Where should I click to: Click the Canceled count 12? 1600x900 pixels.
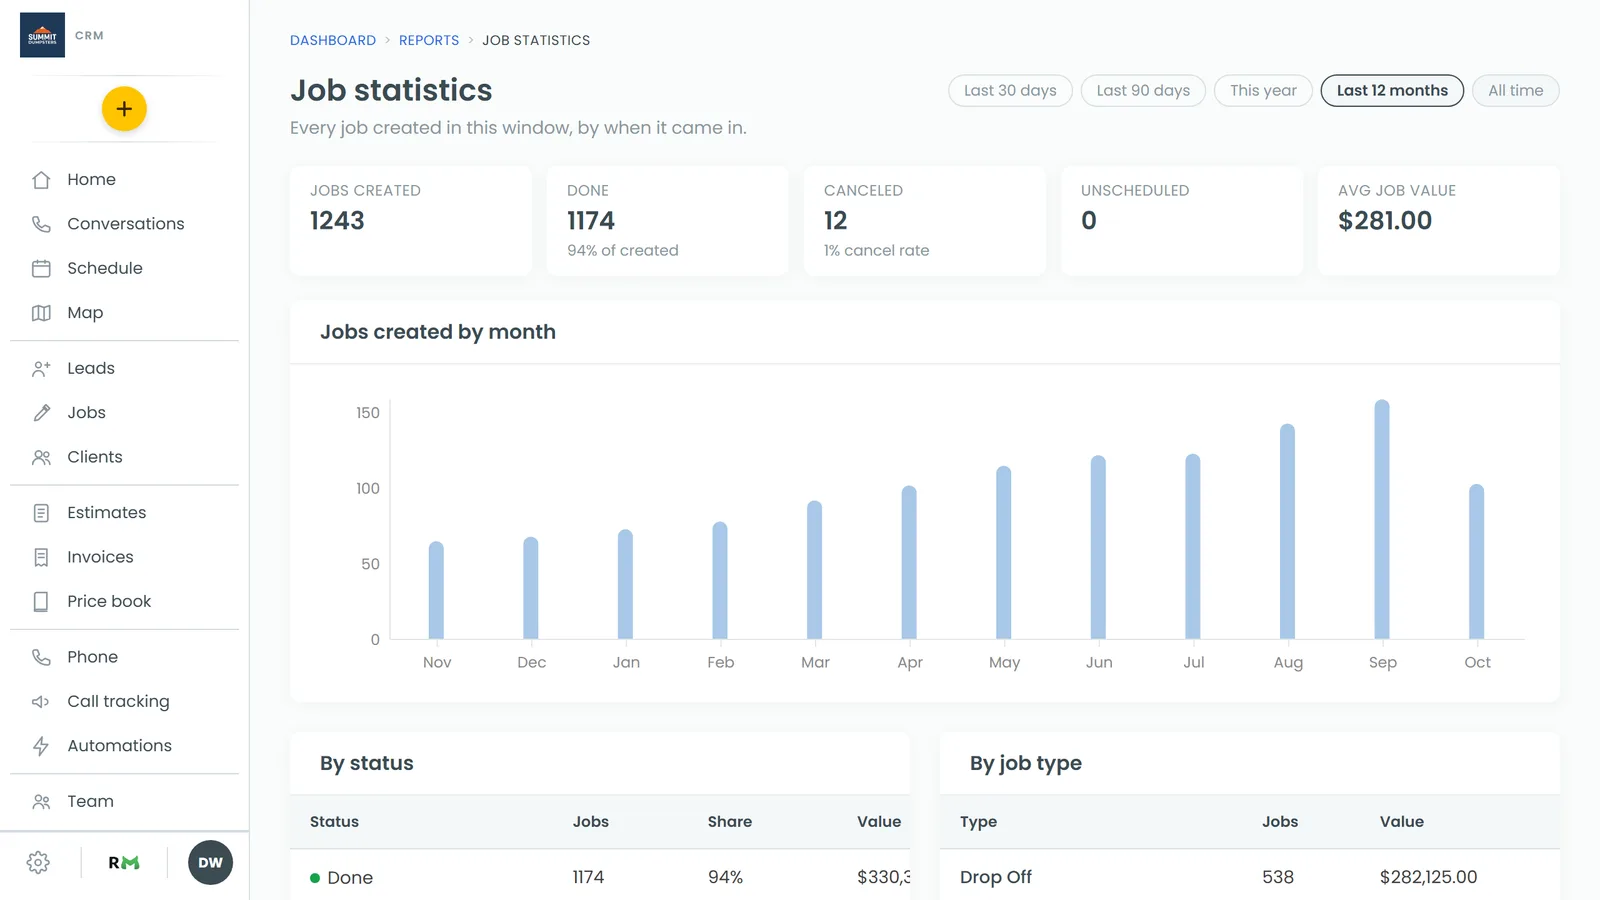pyautogui.click(x=836, y=221)
